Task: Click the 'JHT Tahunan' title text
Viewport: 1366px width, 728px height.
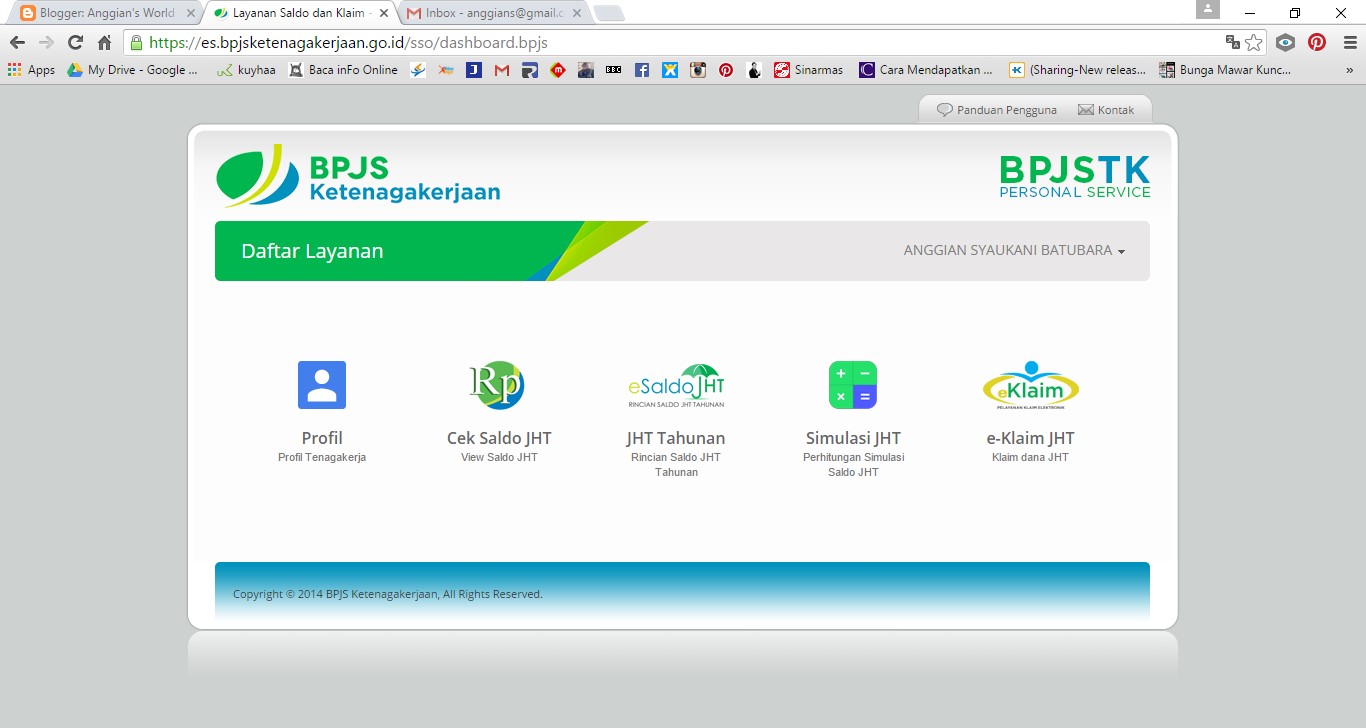Action: [x=676, y=438]
